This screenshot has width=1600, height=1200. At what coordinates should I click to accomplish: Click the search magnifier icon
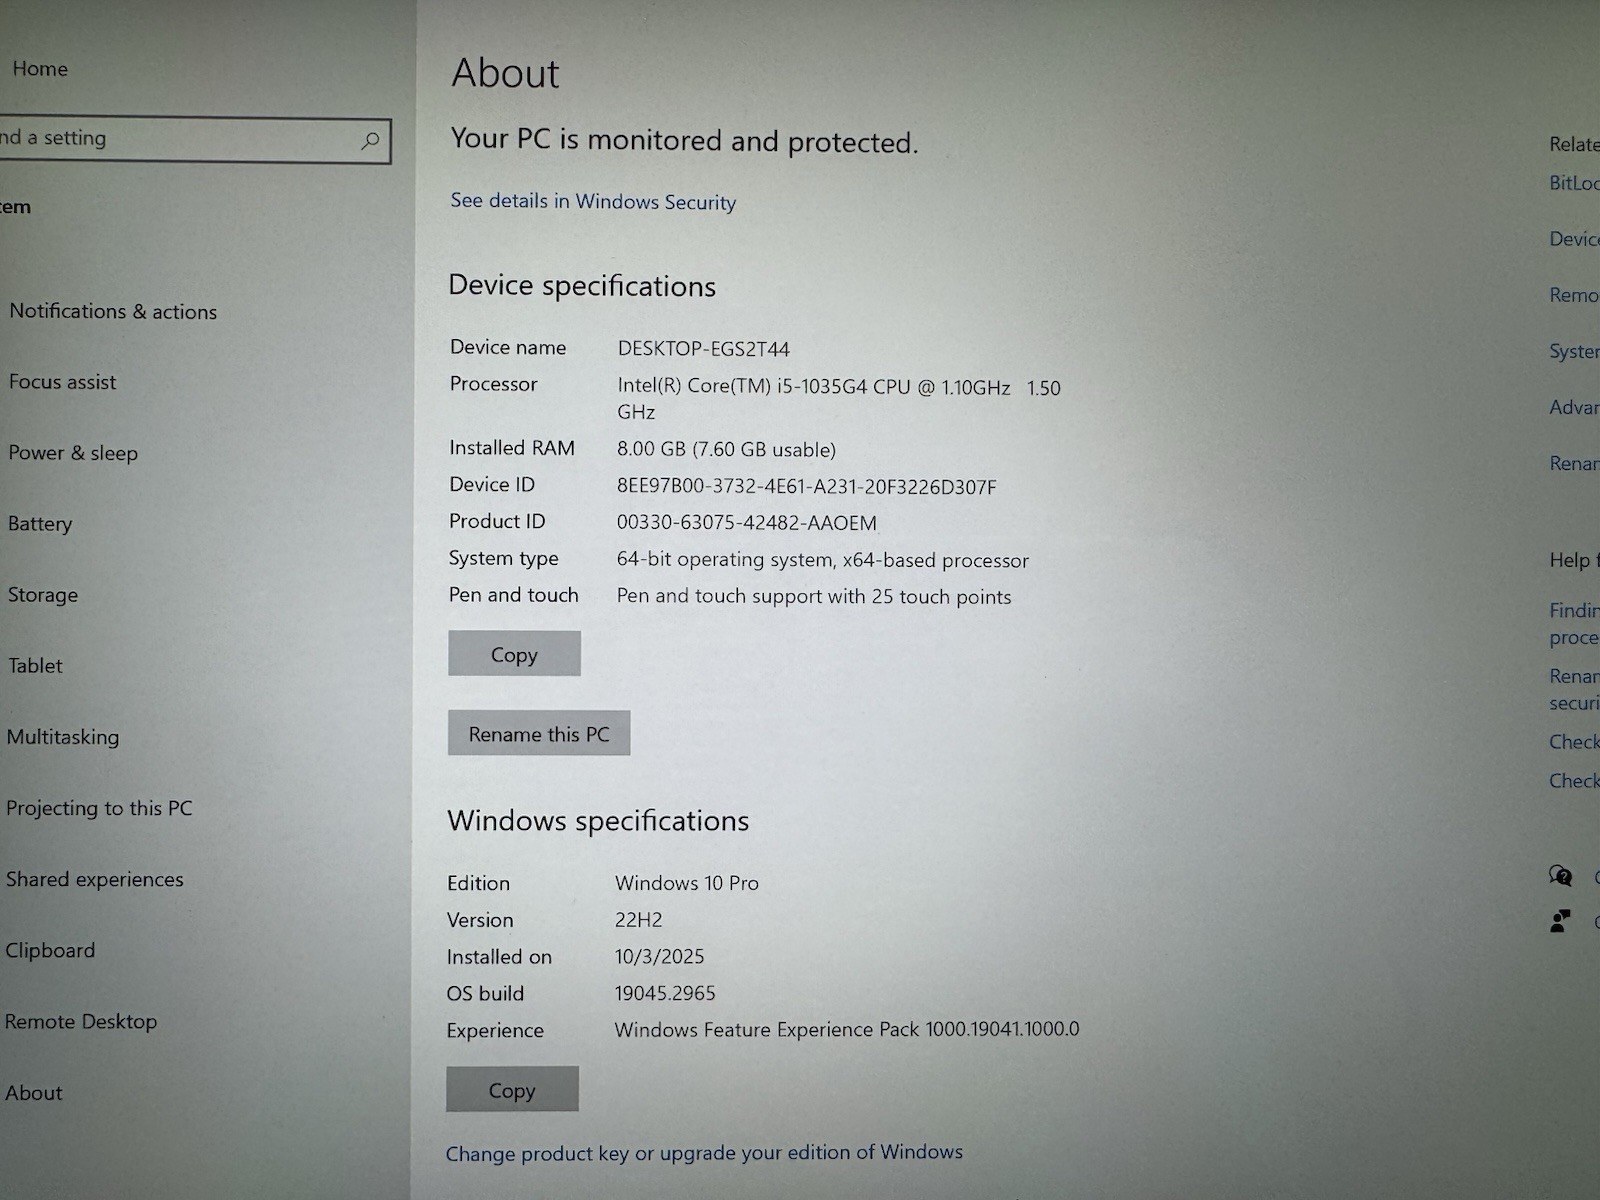[x=370, y=141]
